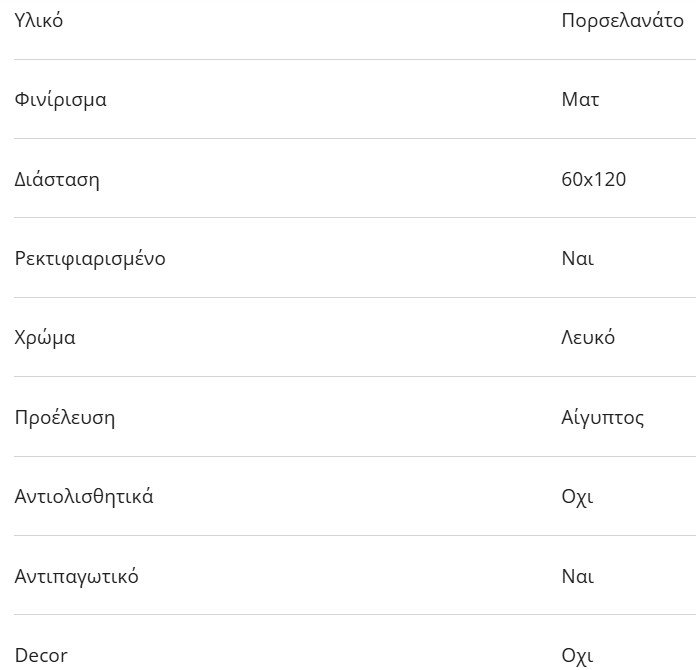Viewport: 696px width, 670px height.
Task: Click the divider line above the Decor row
Action: 348,614
